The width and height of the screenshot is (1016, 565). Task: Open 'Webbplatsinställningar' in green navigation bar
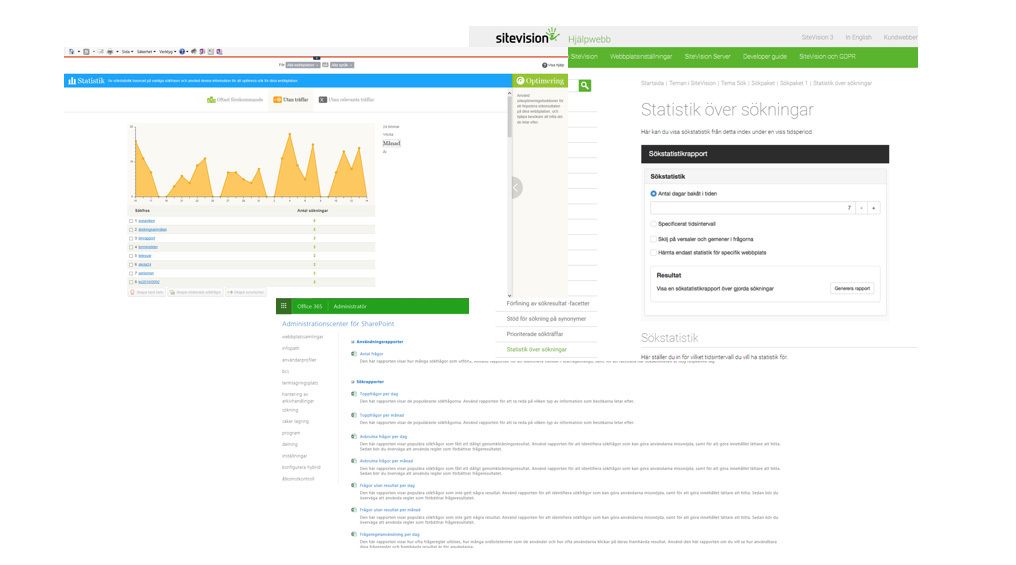point(641,57)
